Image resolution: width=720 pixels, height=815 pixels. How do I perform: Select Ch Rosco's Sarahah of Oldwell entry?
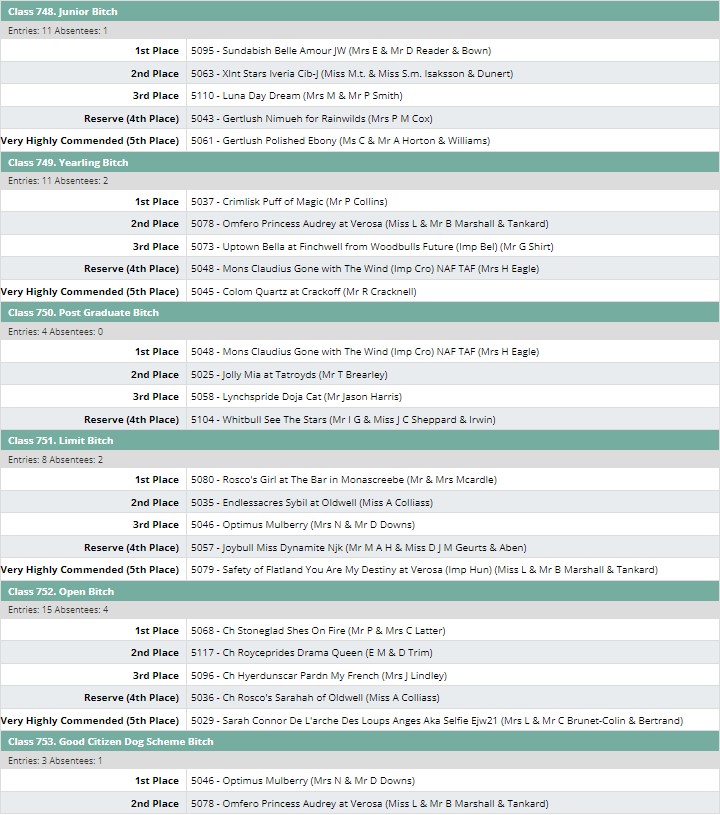pos(315,698)
